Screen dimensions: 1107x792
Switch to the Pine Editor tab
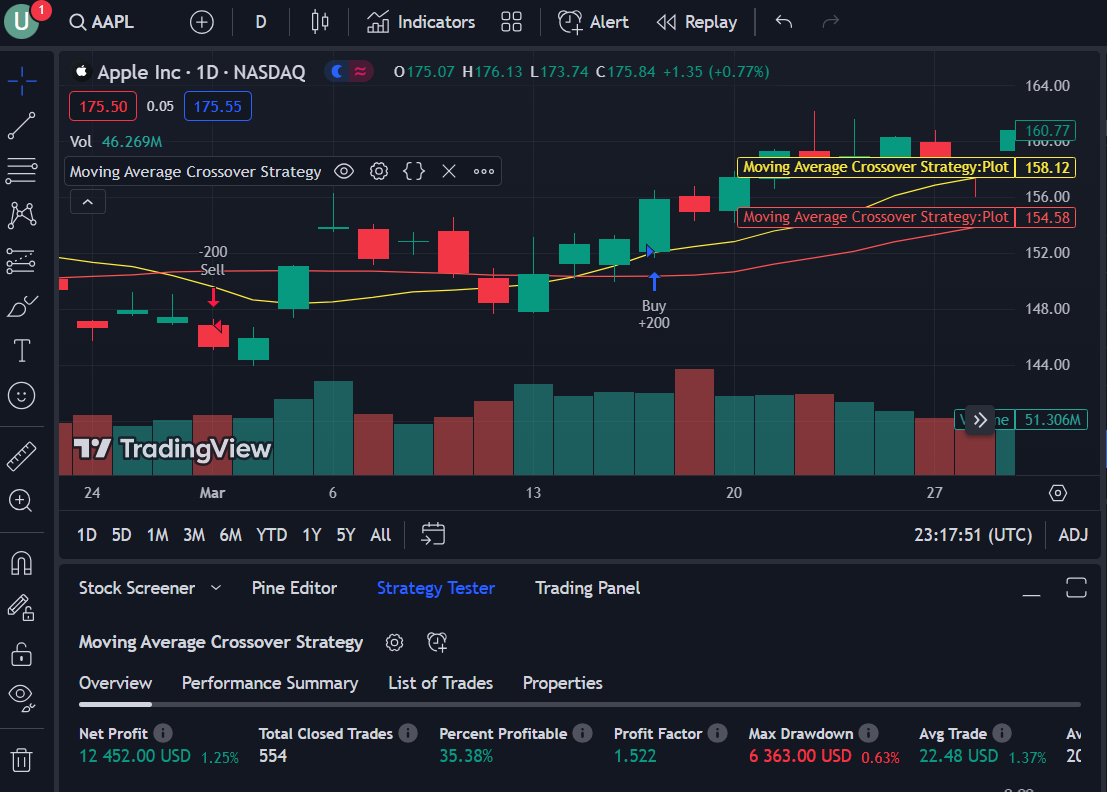[294, 588]
